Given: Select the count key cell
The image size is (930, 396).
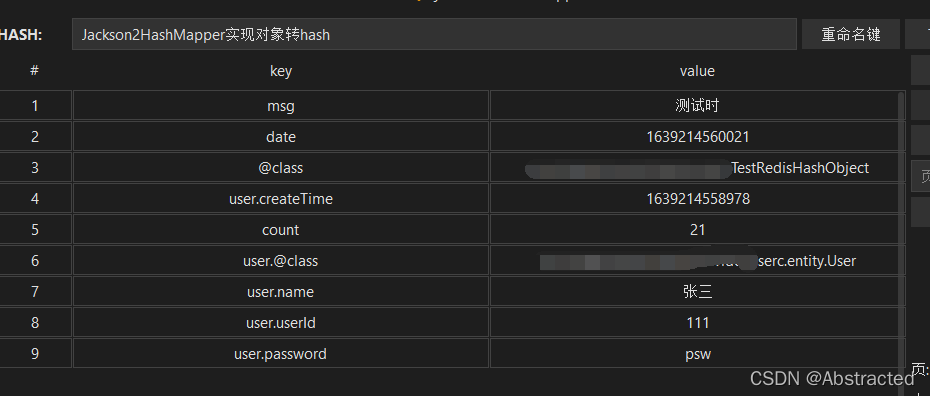Looking at the screenshot, I should pyautogui.click(x=281, y=229).
